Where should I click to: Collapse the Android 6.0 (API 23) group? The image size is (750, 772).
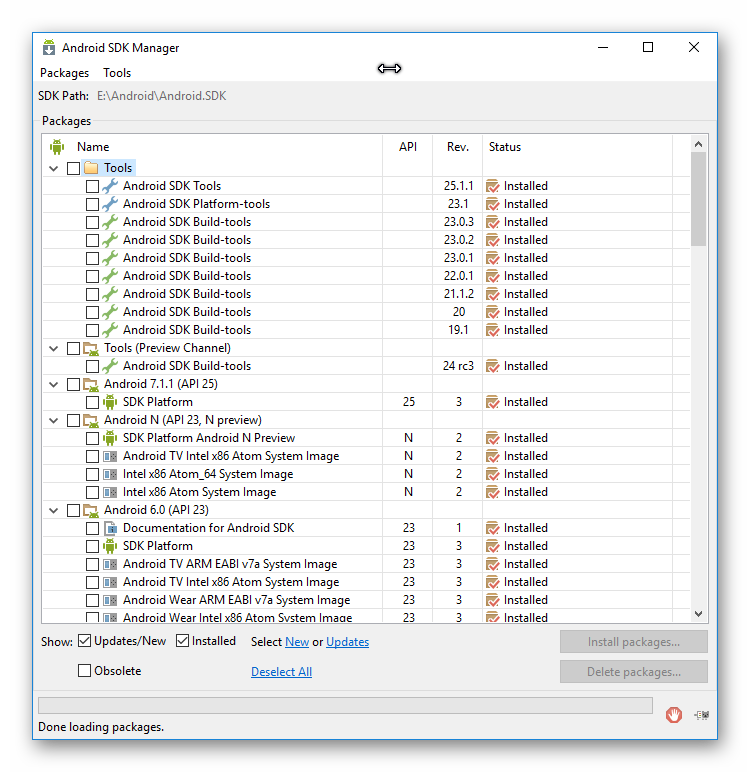(54, 511)
